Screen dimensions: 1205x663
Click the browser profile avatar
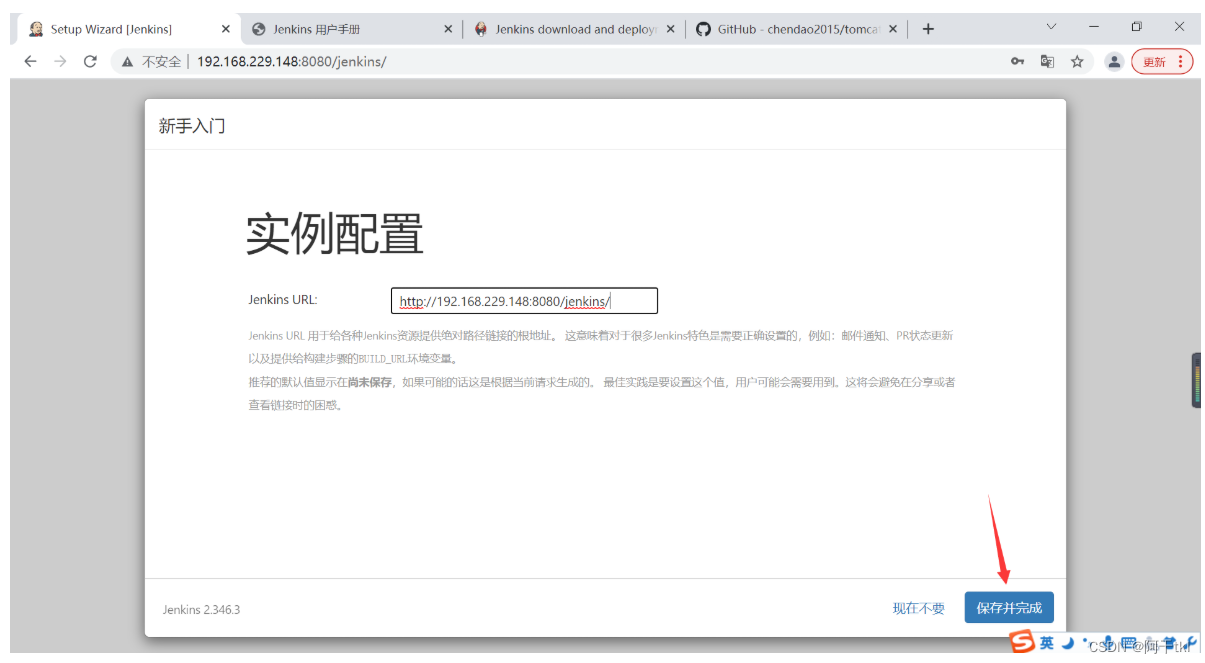(x=1114, y=61)
